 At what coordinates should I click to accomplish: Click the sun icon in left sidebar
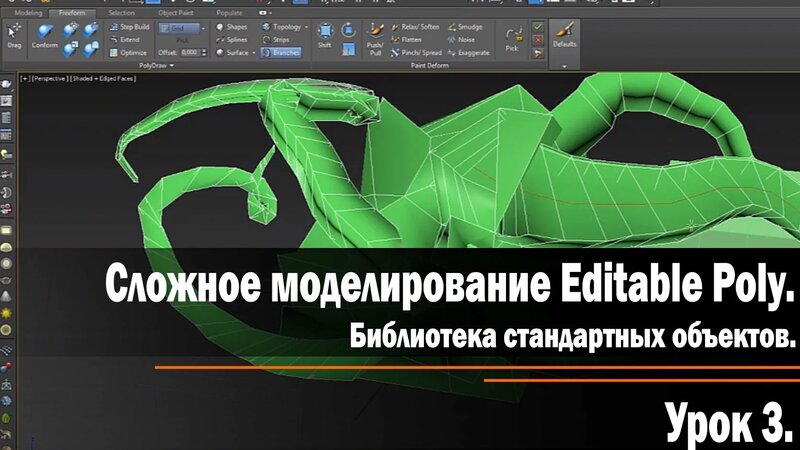click(6, 313)
